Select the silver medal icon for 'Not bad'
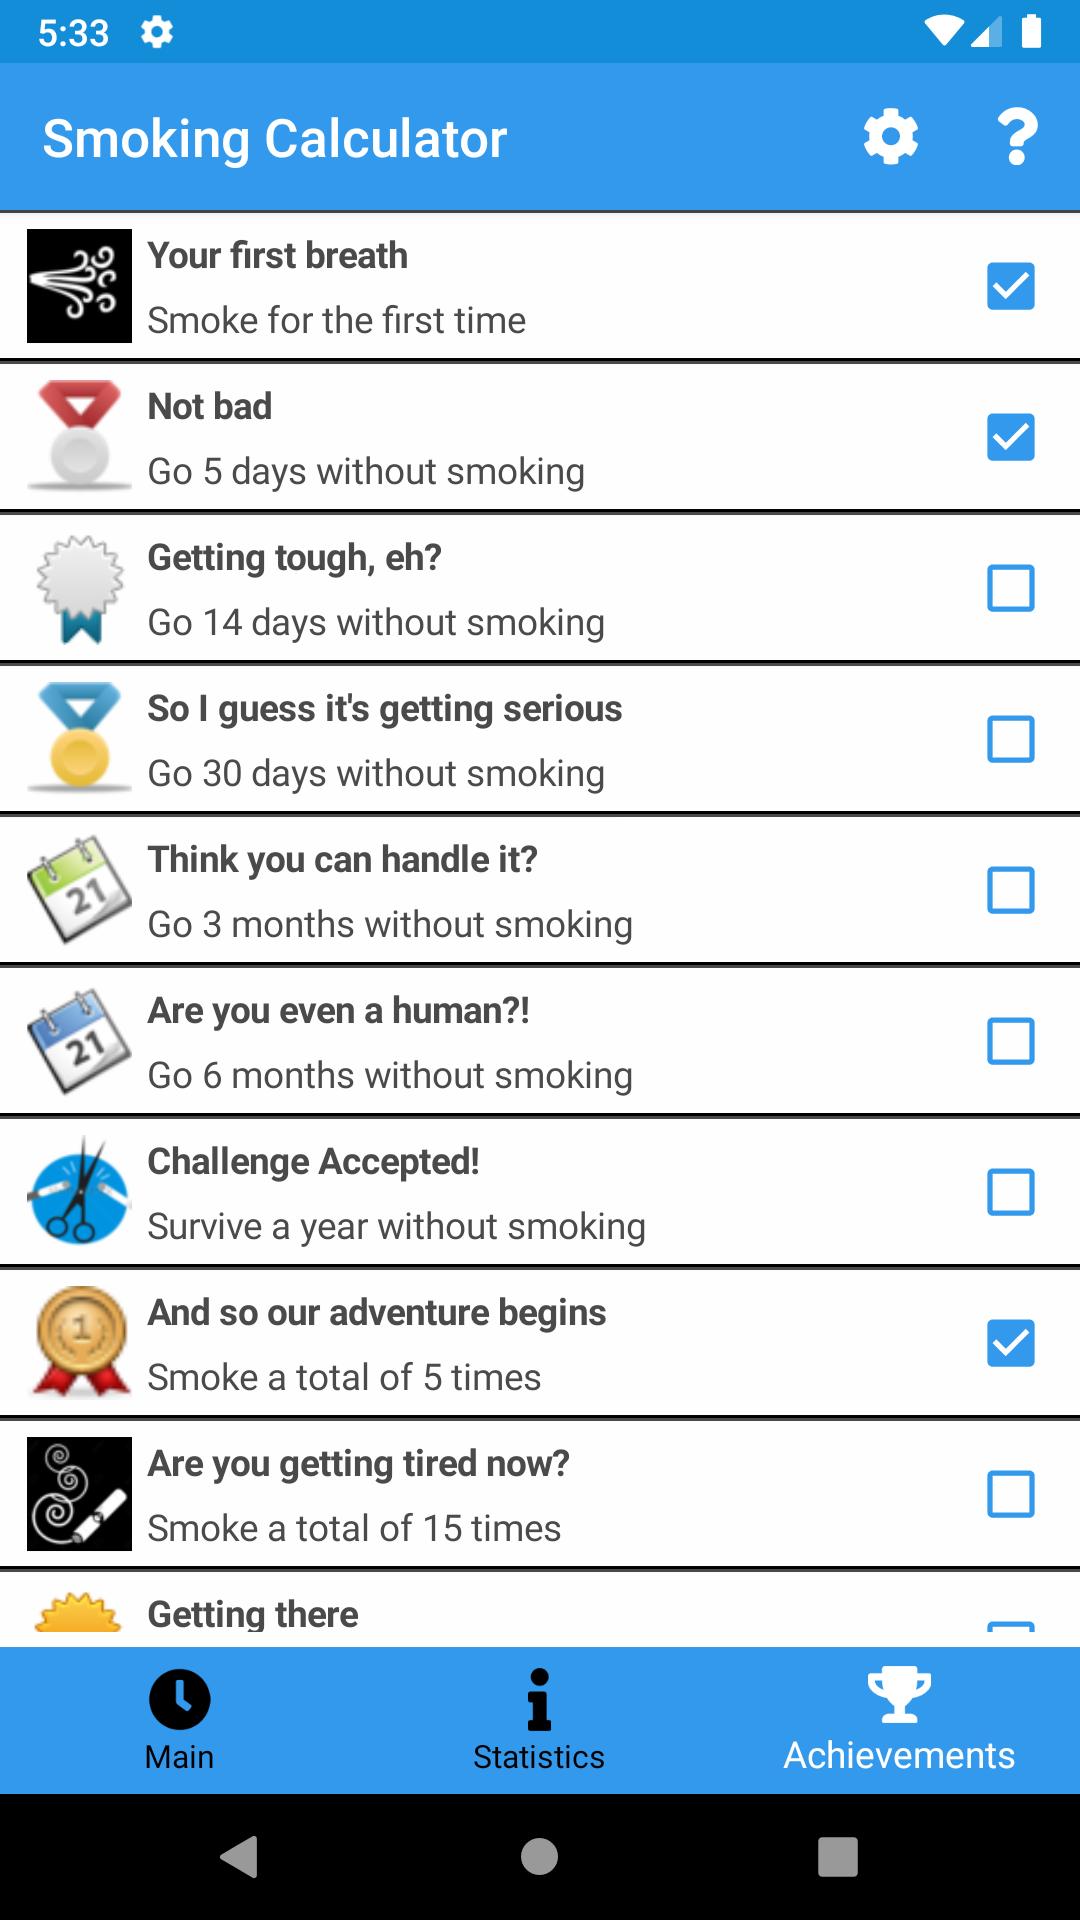1080x1920 pixels. (x=79, y=437)
